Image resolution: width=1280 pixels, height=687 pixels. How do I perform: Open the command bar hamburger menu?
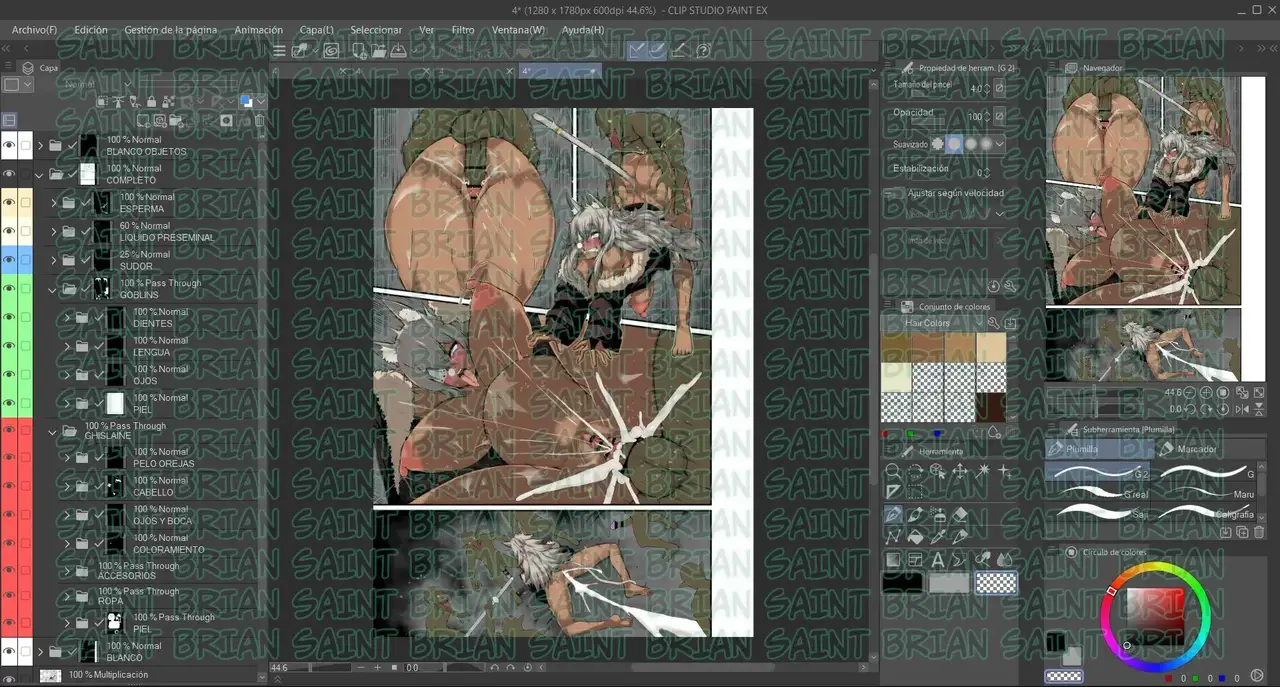tap(280, 51)
